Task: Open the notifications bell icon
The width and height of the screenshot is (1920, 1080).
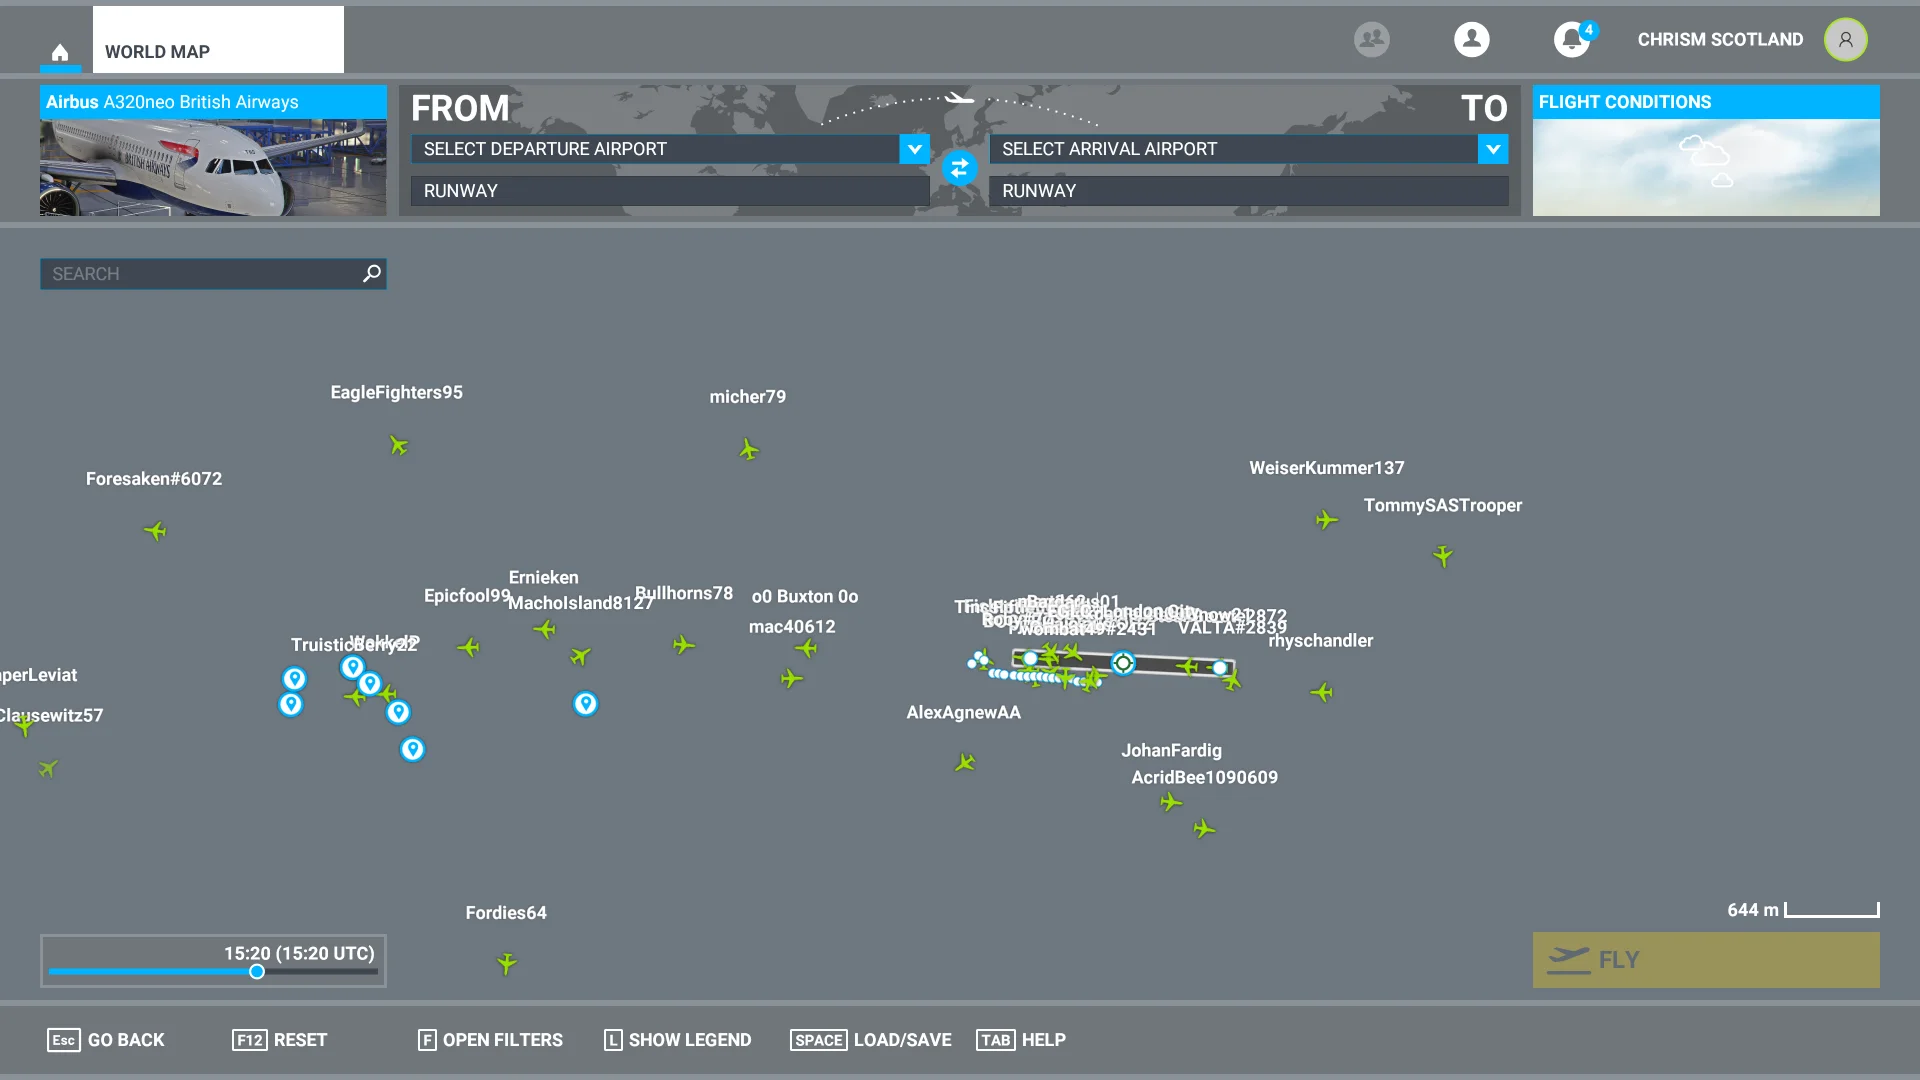Action: 1573,39
